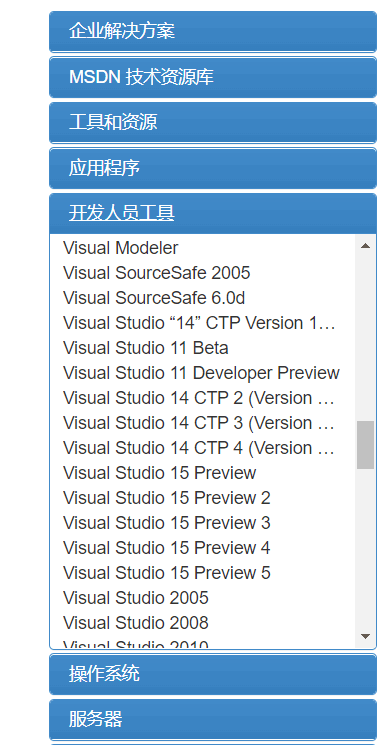Image resolution: width=383 pixels, height=745 pixels.
Task: Expand the 企业解决方案 accordion section
Action: tap(213, 32)
